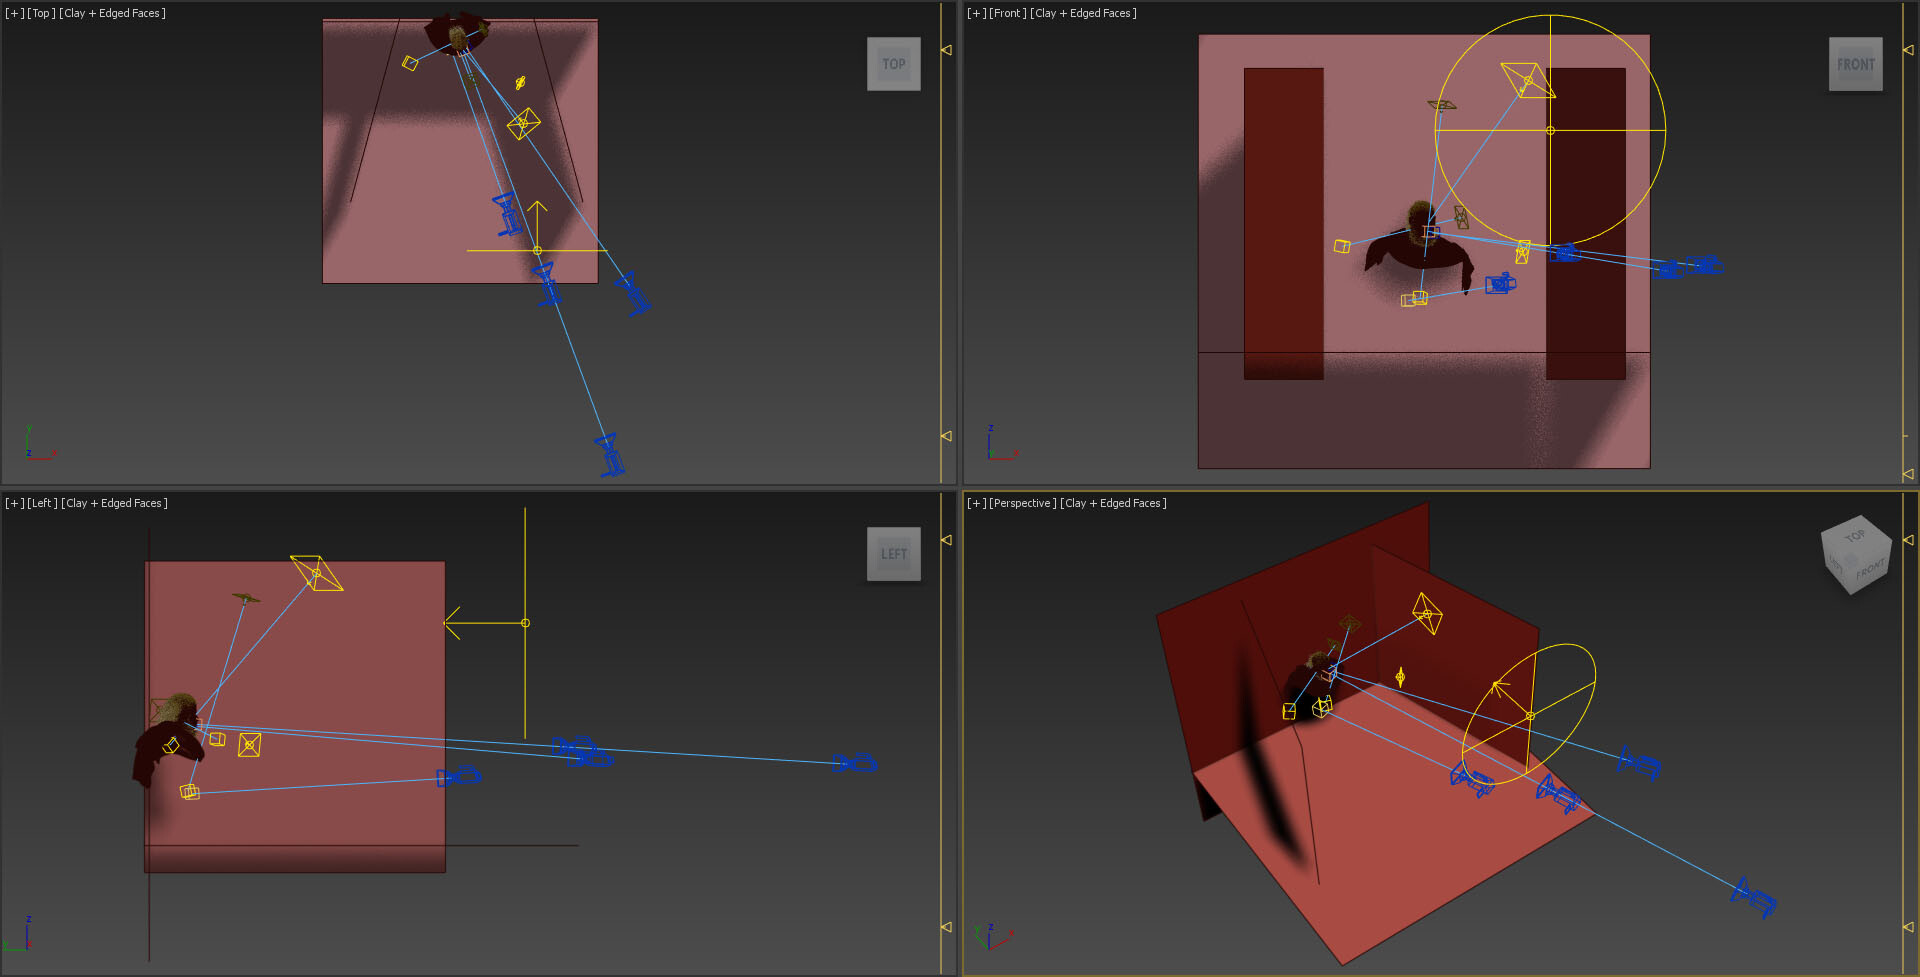Open the [Perspective] view label menu
Screen dimensions: 1920x977
[x=1022, y=503]
